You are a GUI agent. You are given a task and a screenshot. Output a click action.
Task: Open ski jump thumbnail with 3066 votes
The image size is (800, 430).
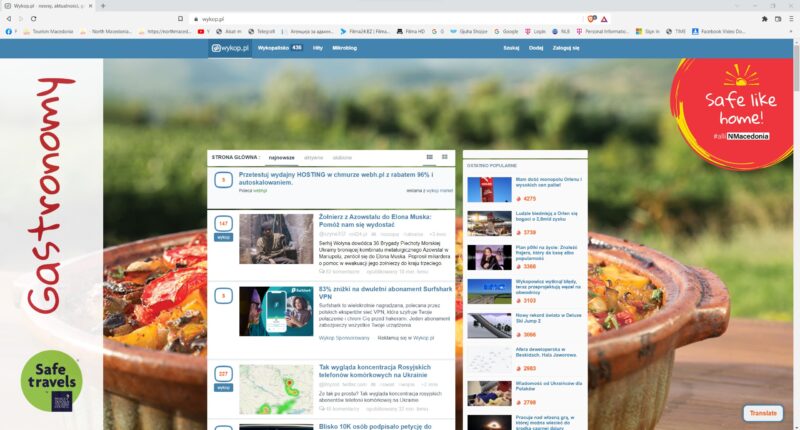pyautogui.click(x=489, y=325)
